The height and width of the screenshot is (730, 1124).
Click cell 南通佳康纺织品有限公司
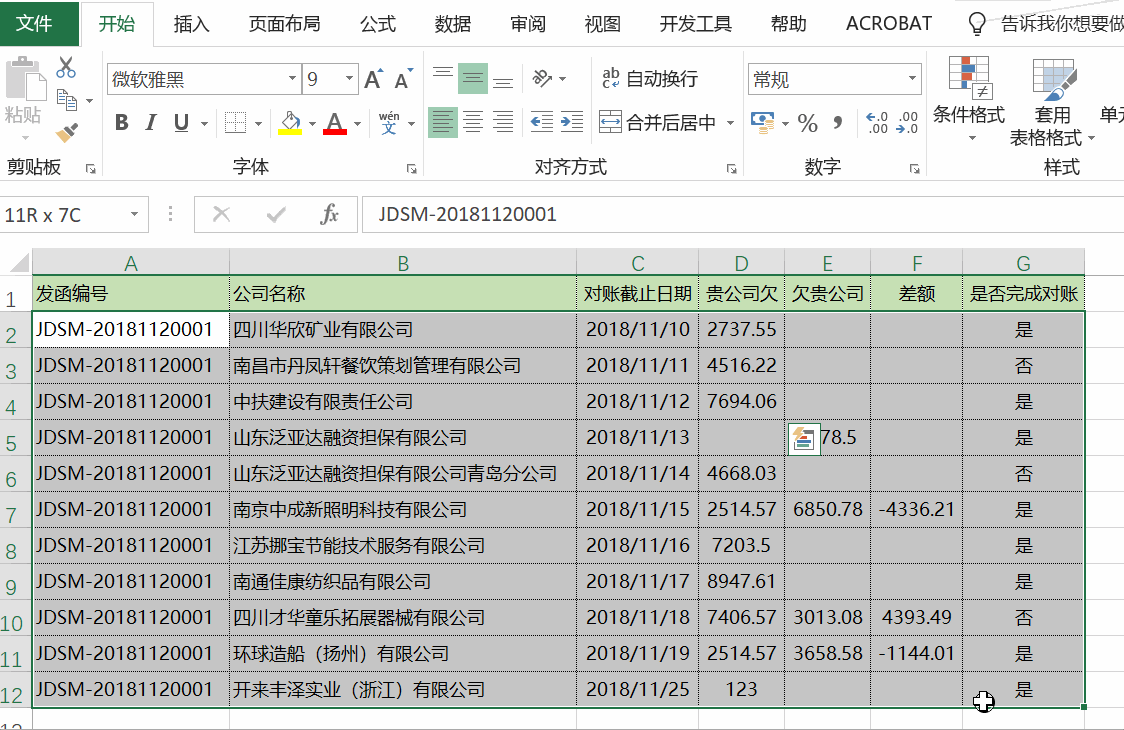click(403, 582)
